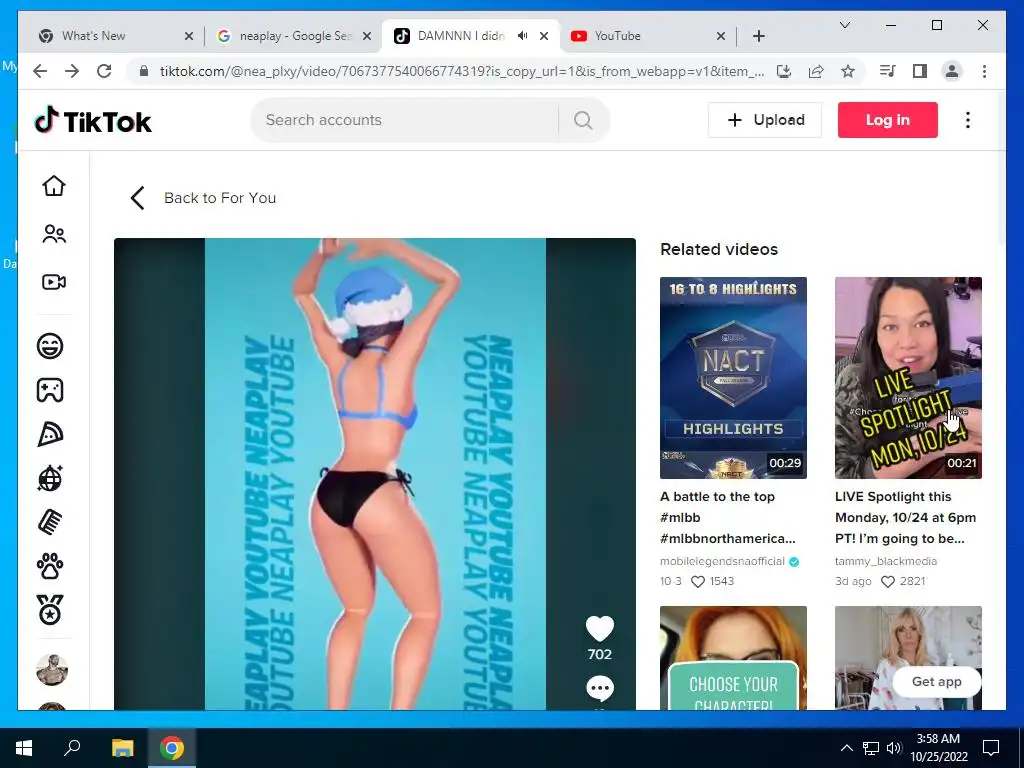The height and width of the screenshot is (768, 1024).
Task: Open a new browser tab
Action: (758, 36)
